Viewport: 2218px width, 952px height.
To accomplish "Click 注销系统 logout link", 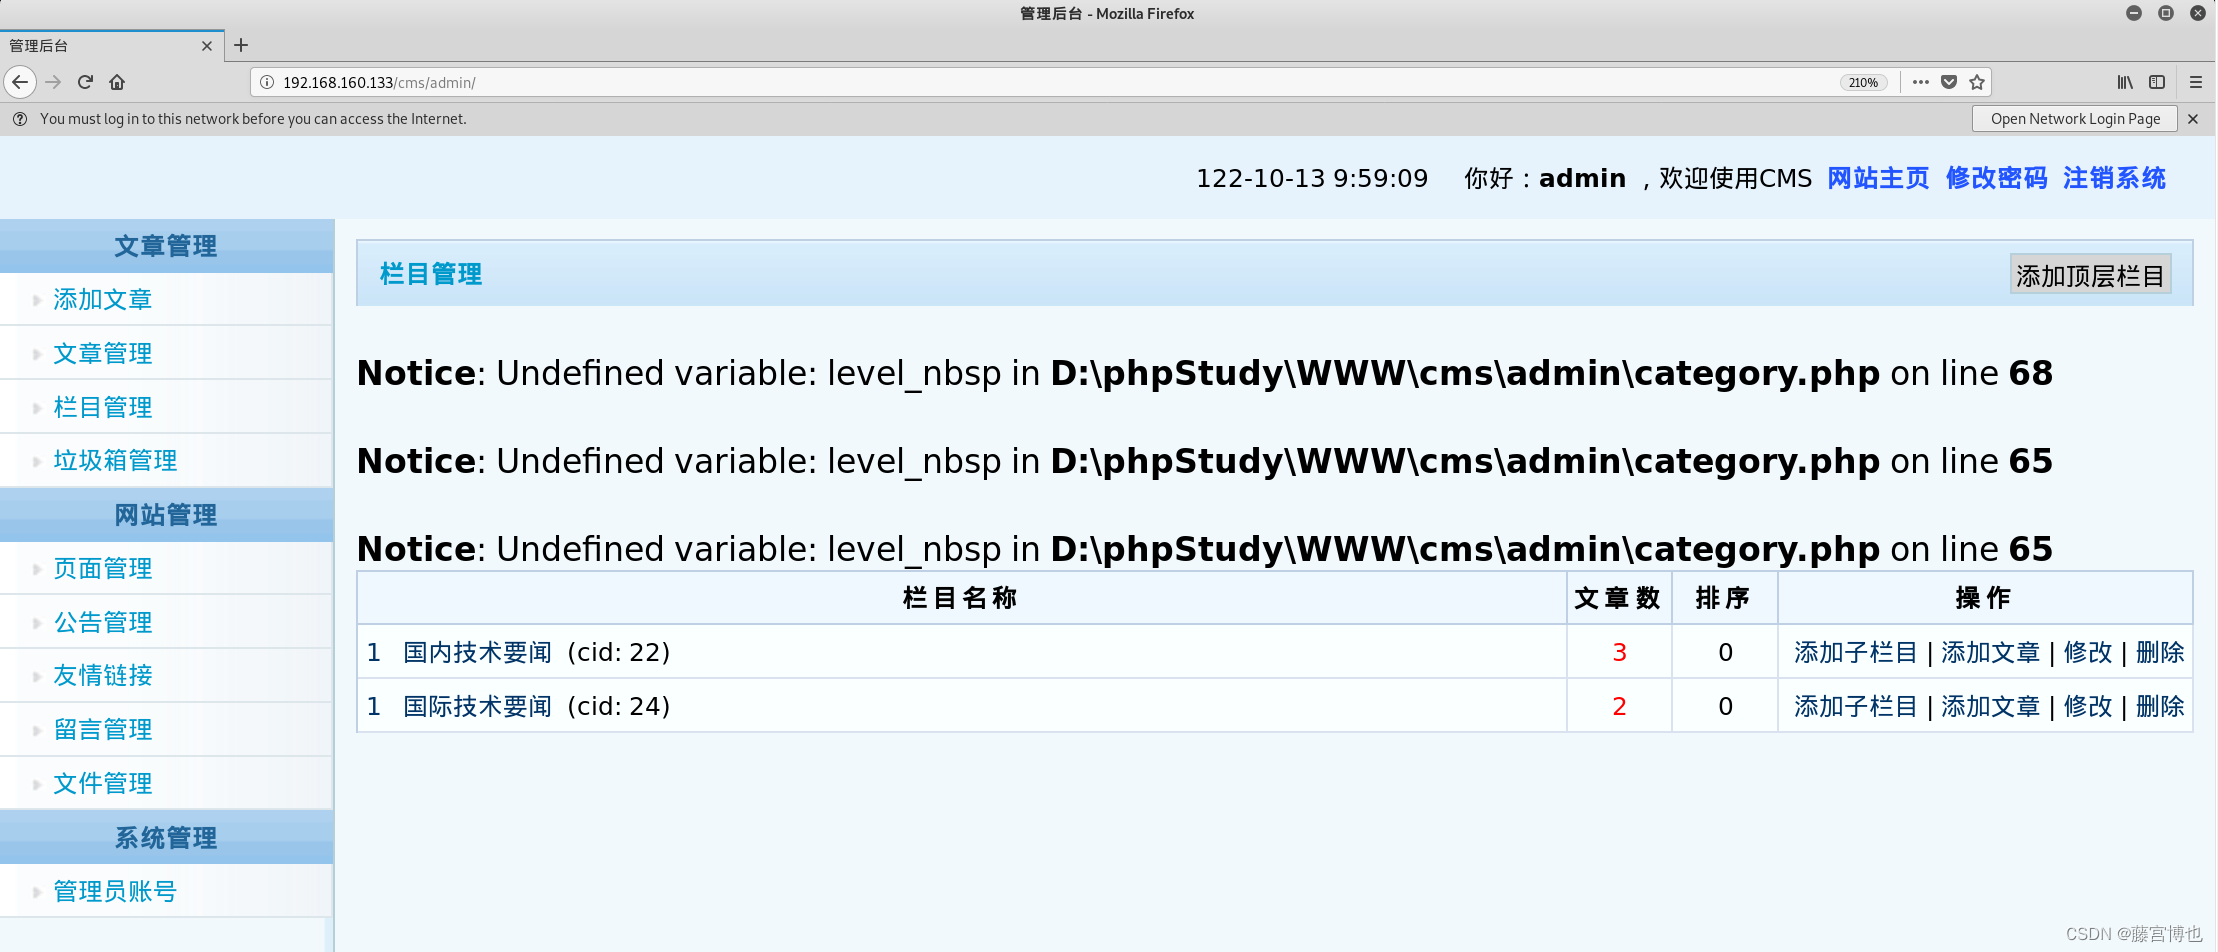I will 2114,178.
